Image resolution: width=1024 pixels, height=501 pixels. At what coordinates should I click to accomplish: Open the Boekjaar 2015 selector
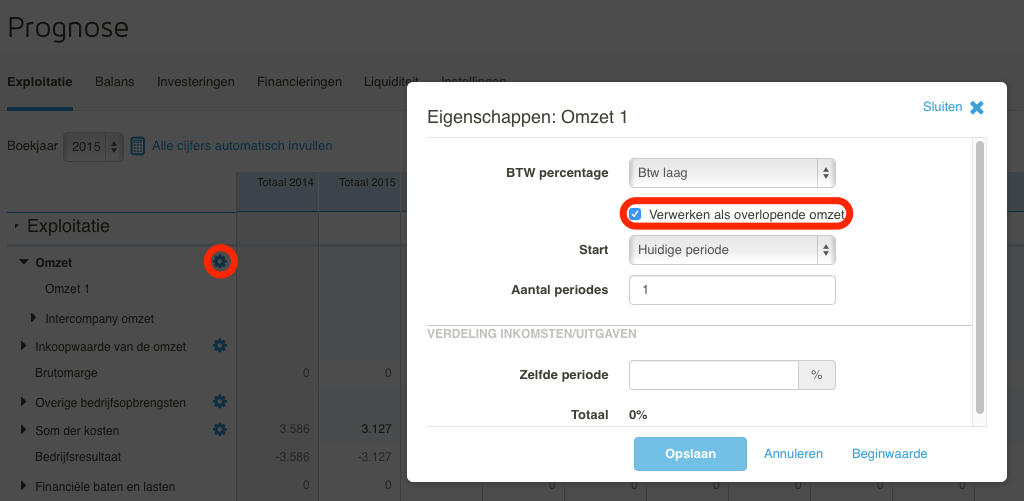click(93, 146)
